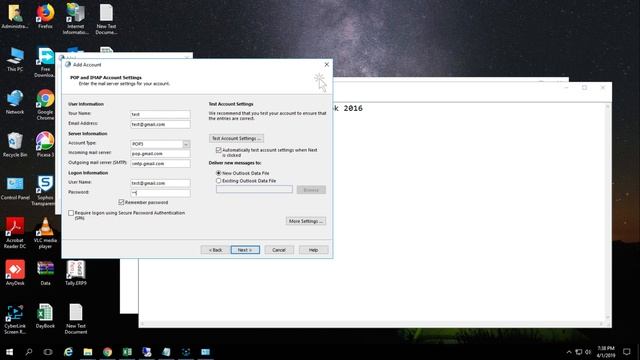Show hidden system tray icons
Image resolution: width=640 pixels, height=360 pixels.
[x=569, y=352]
